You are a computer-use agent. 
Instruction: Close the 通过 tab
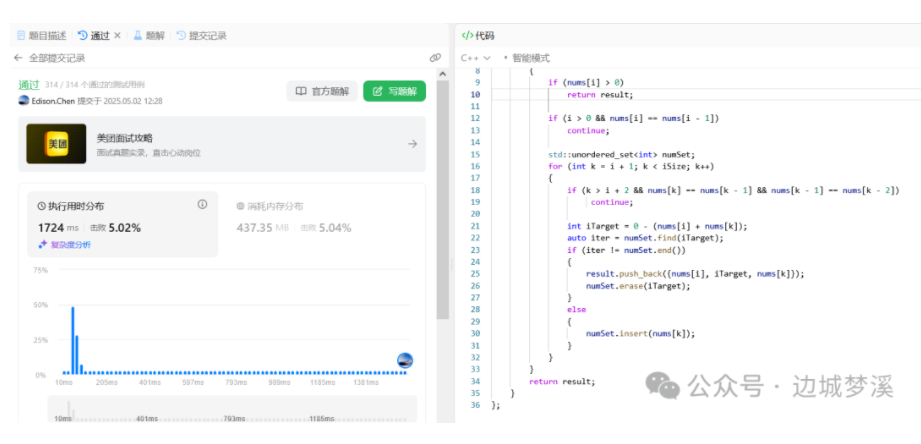click(x=117, y=35)
